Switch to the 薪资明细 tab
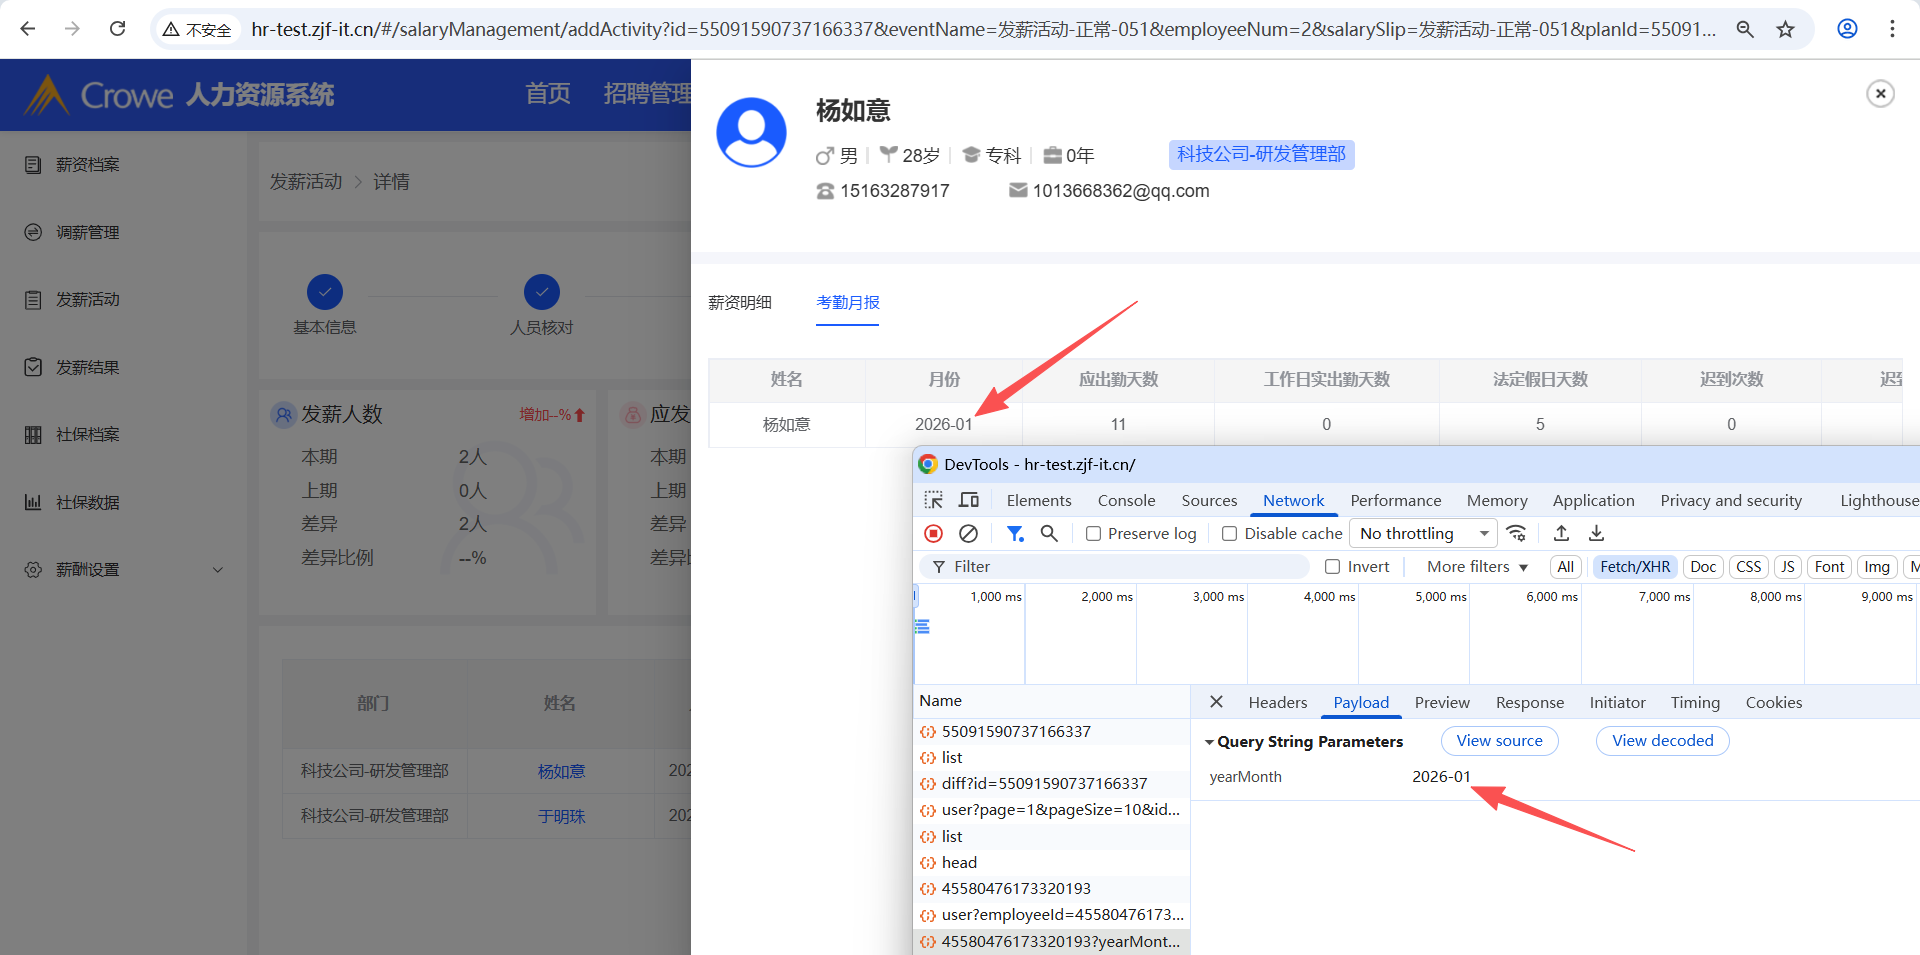 (x=740, y=303)
